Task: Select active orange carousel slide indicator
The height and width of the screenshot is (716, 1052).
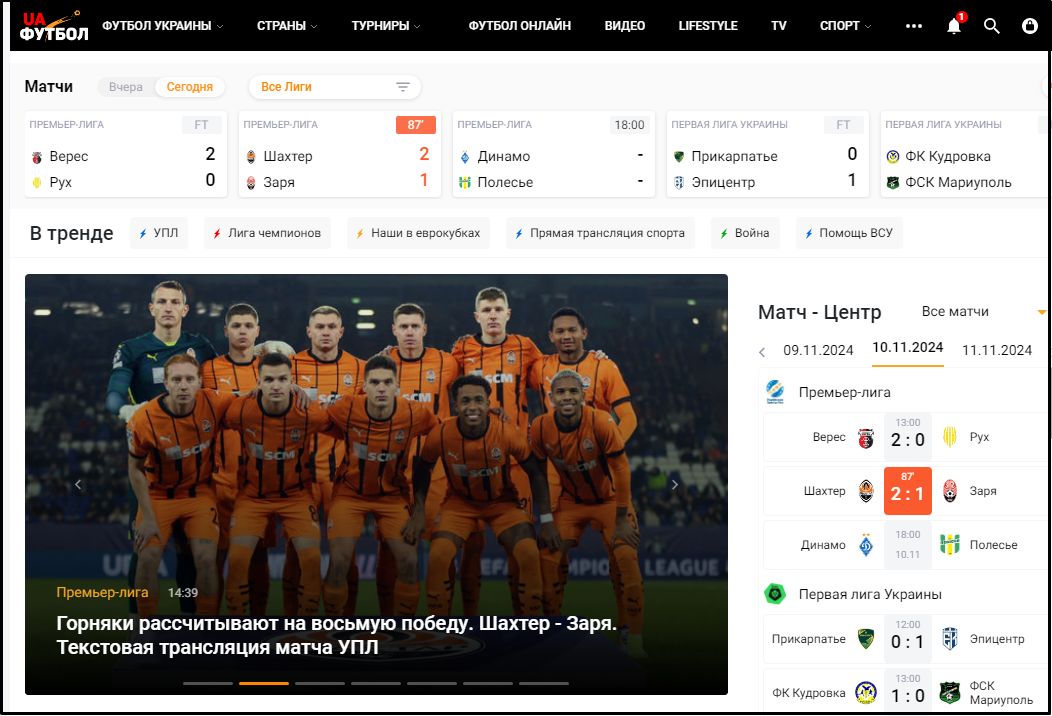Action: pyautogui.click(x=264, y=683)
